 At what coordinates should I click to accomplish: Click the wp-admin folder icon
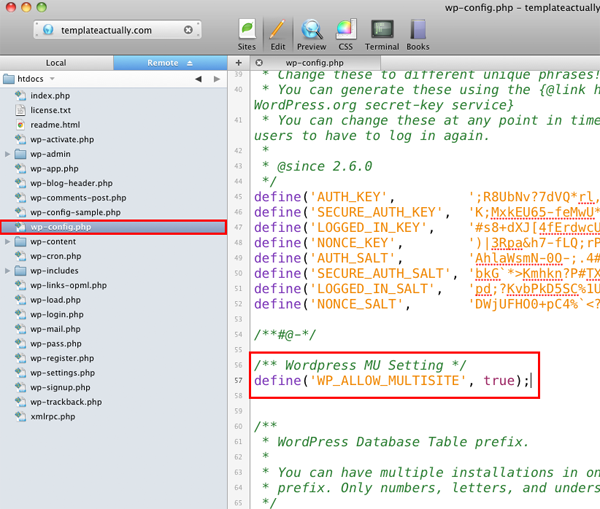pos(20,154)
